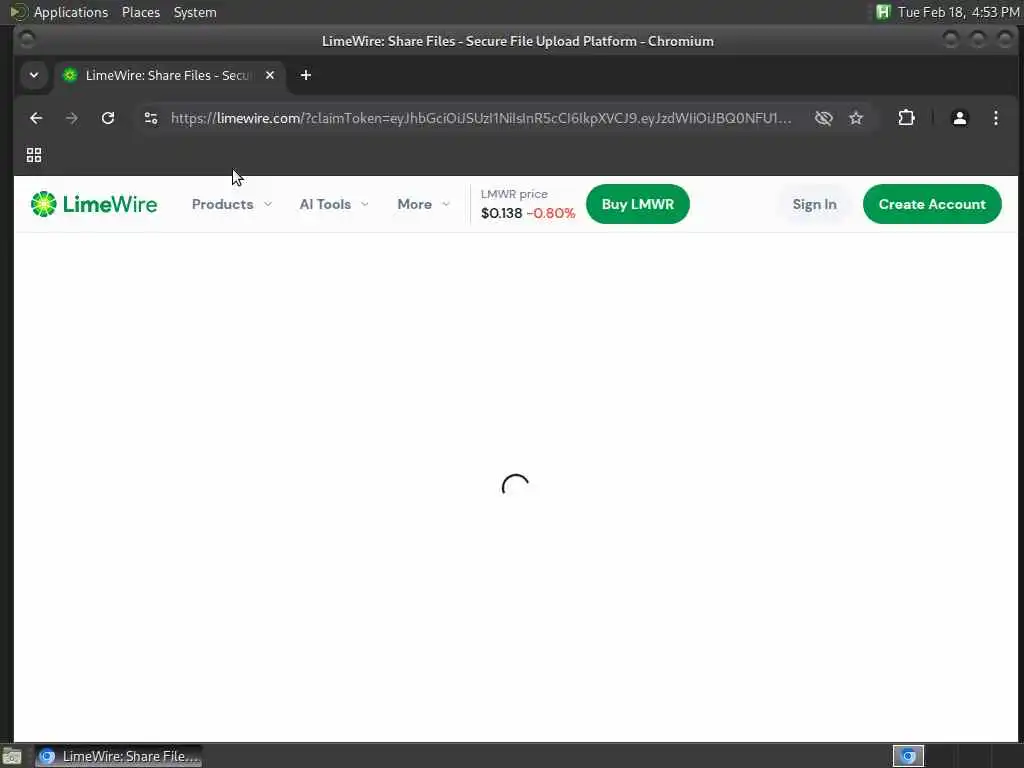Viewport: 1024px width, 768px height.
Task: Click Create Account
Action: coord(932,204)
